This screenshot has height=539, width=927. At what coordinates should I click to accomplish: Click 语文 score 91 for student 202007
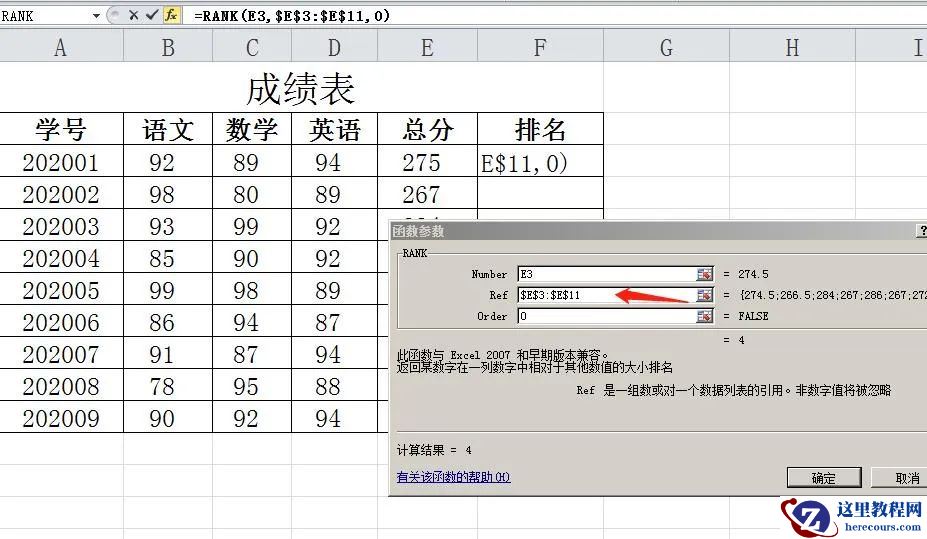[168, 353]
